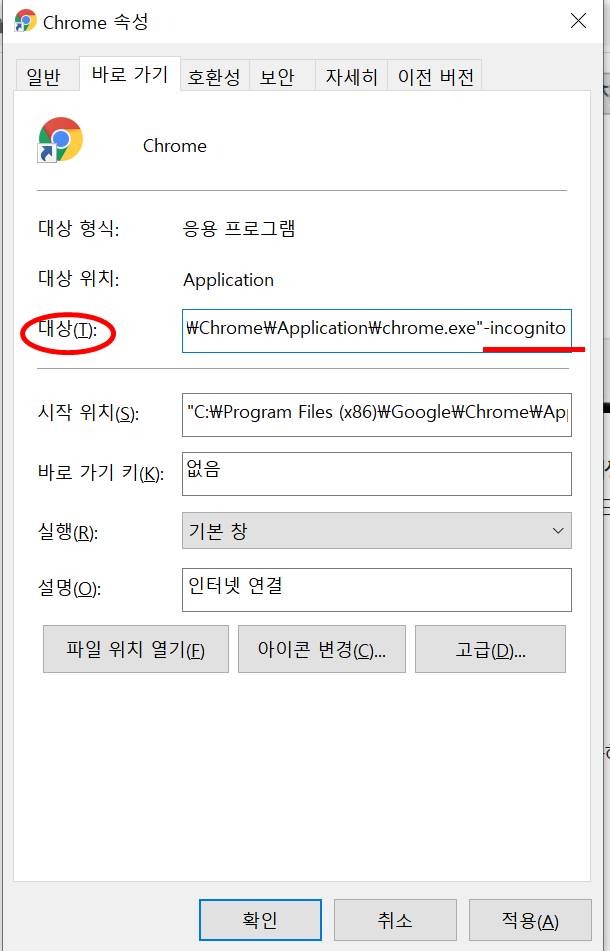Screen dimensions: 610x951
Task: Open the 호환성 tab
Action: (x=214, y=76)
